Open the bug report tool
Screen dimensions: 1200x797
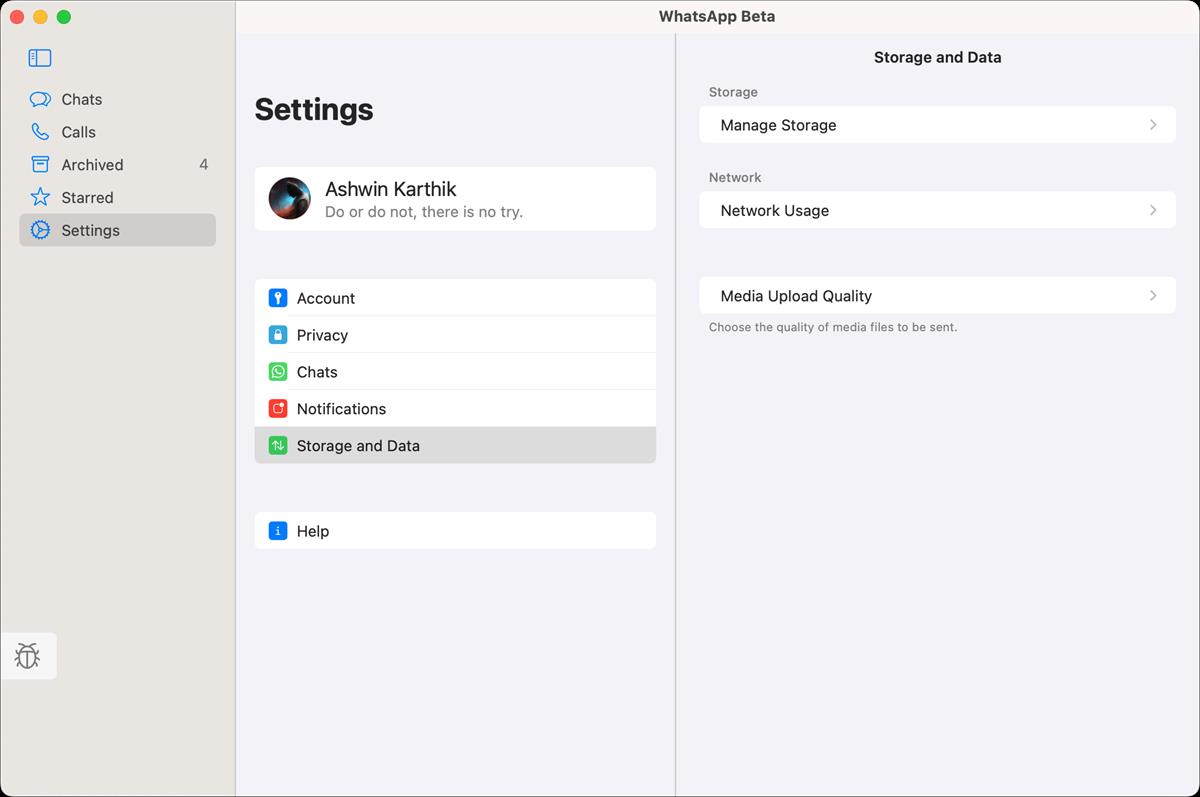(28, 655)
